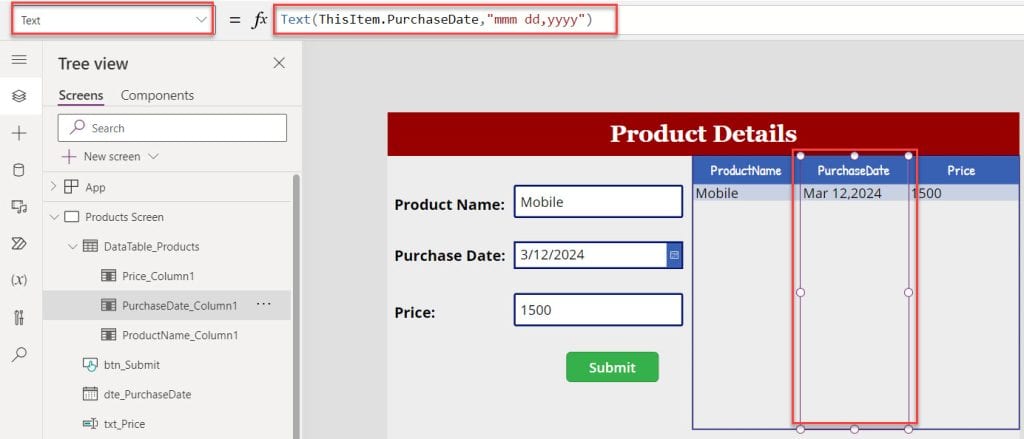This screenshot has height=439, width=1024.
Task: Click the Product Name: label
Action: tap(449, 204)
